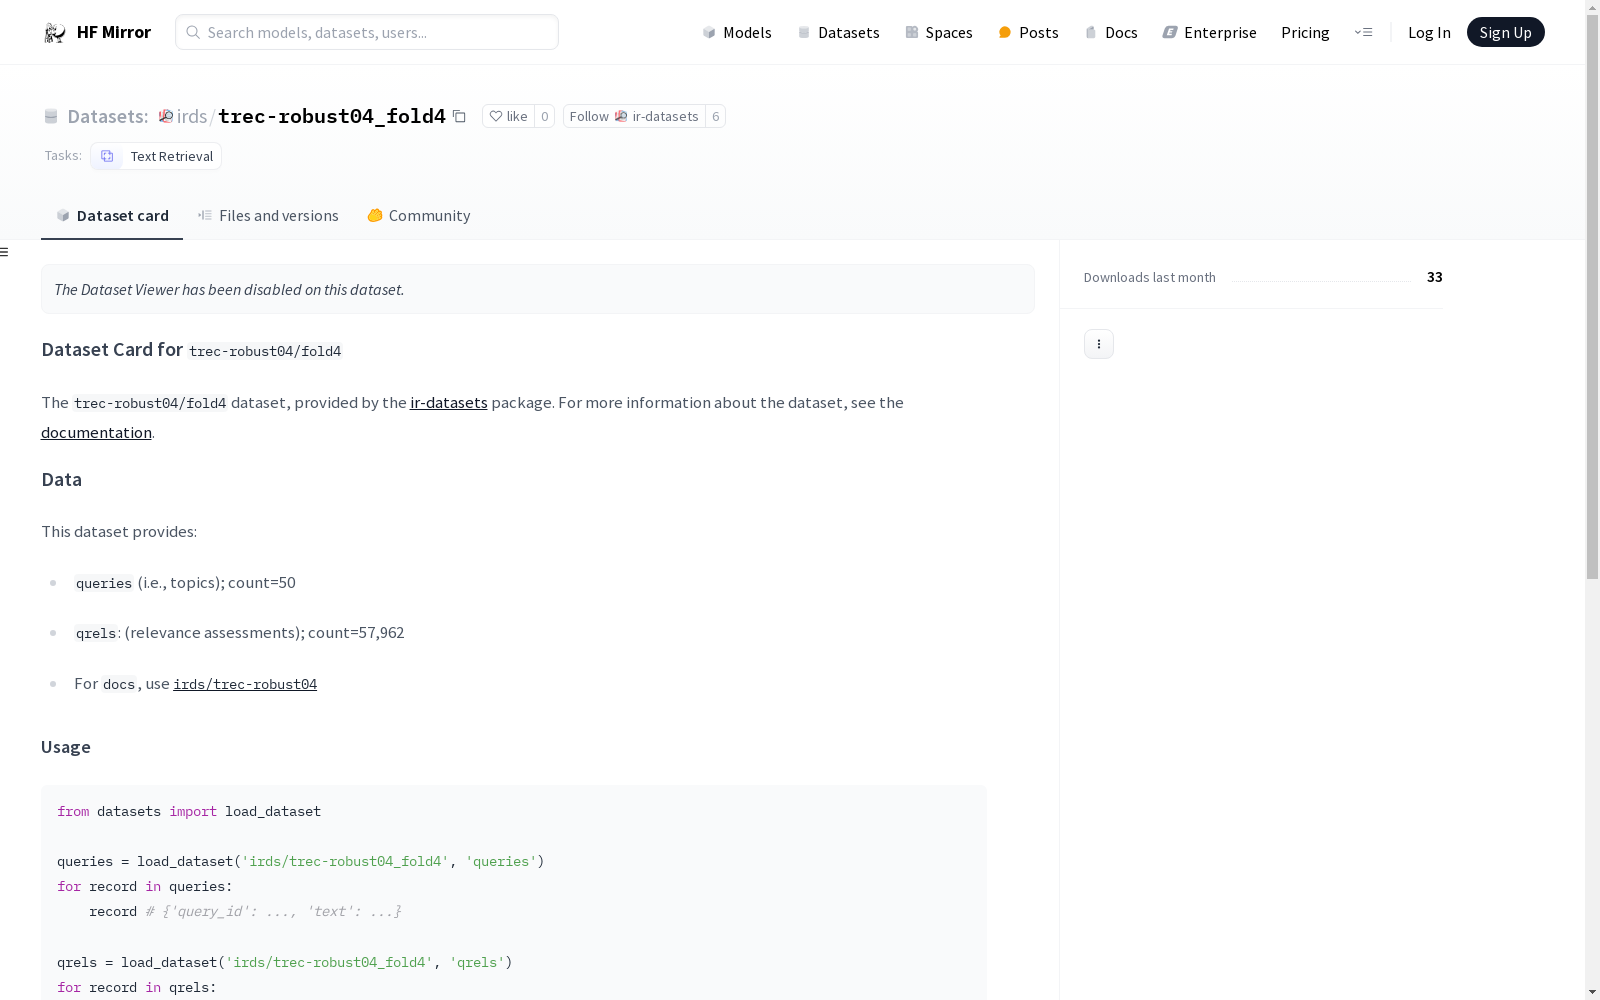Click the search magnifier icon
The width and height of the screenshot is (1600, 1000).
pos(193,32)
